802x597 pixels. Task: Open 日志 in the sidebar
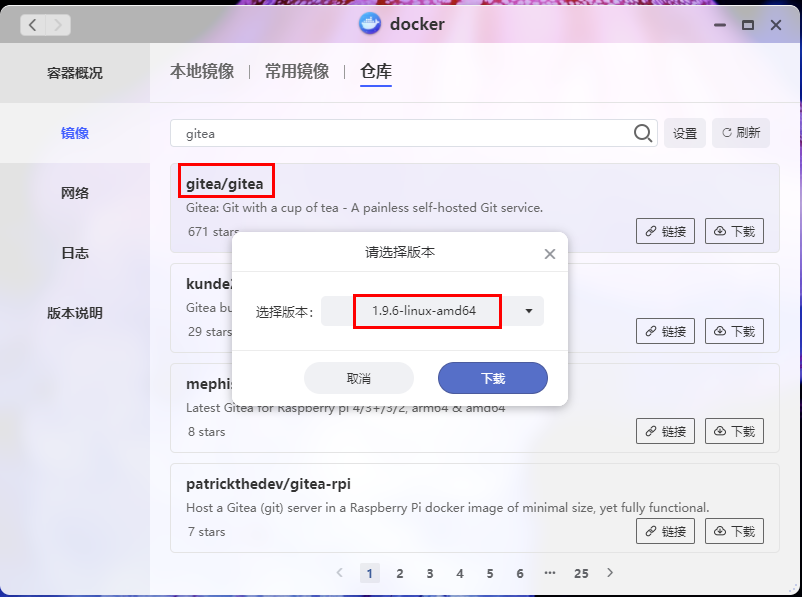click(75, 253)
